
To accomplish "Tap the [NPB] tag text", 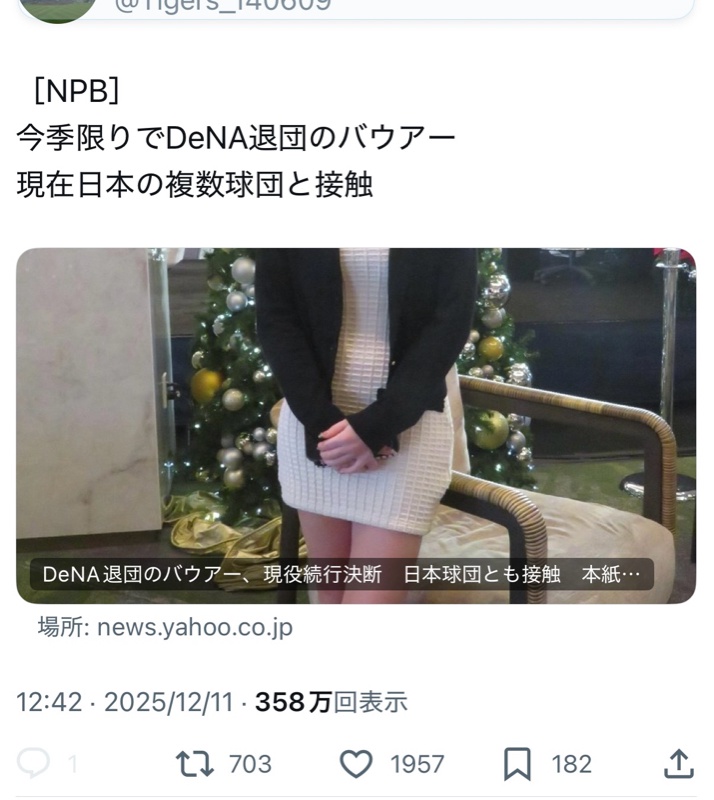I will click(x=77, y=91).
